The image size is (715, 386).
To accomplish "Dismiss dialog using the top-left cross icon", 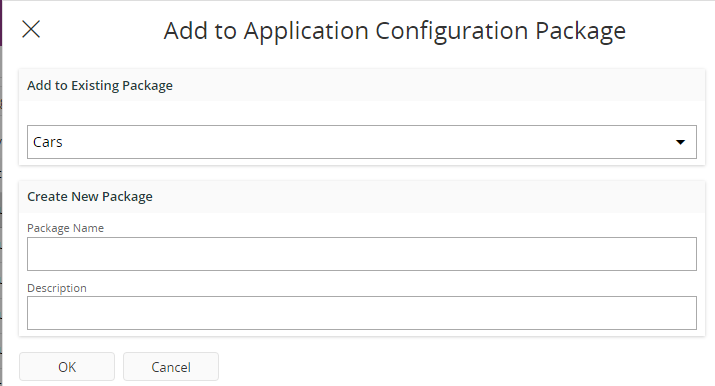I will pos(31,30).
